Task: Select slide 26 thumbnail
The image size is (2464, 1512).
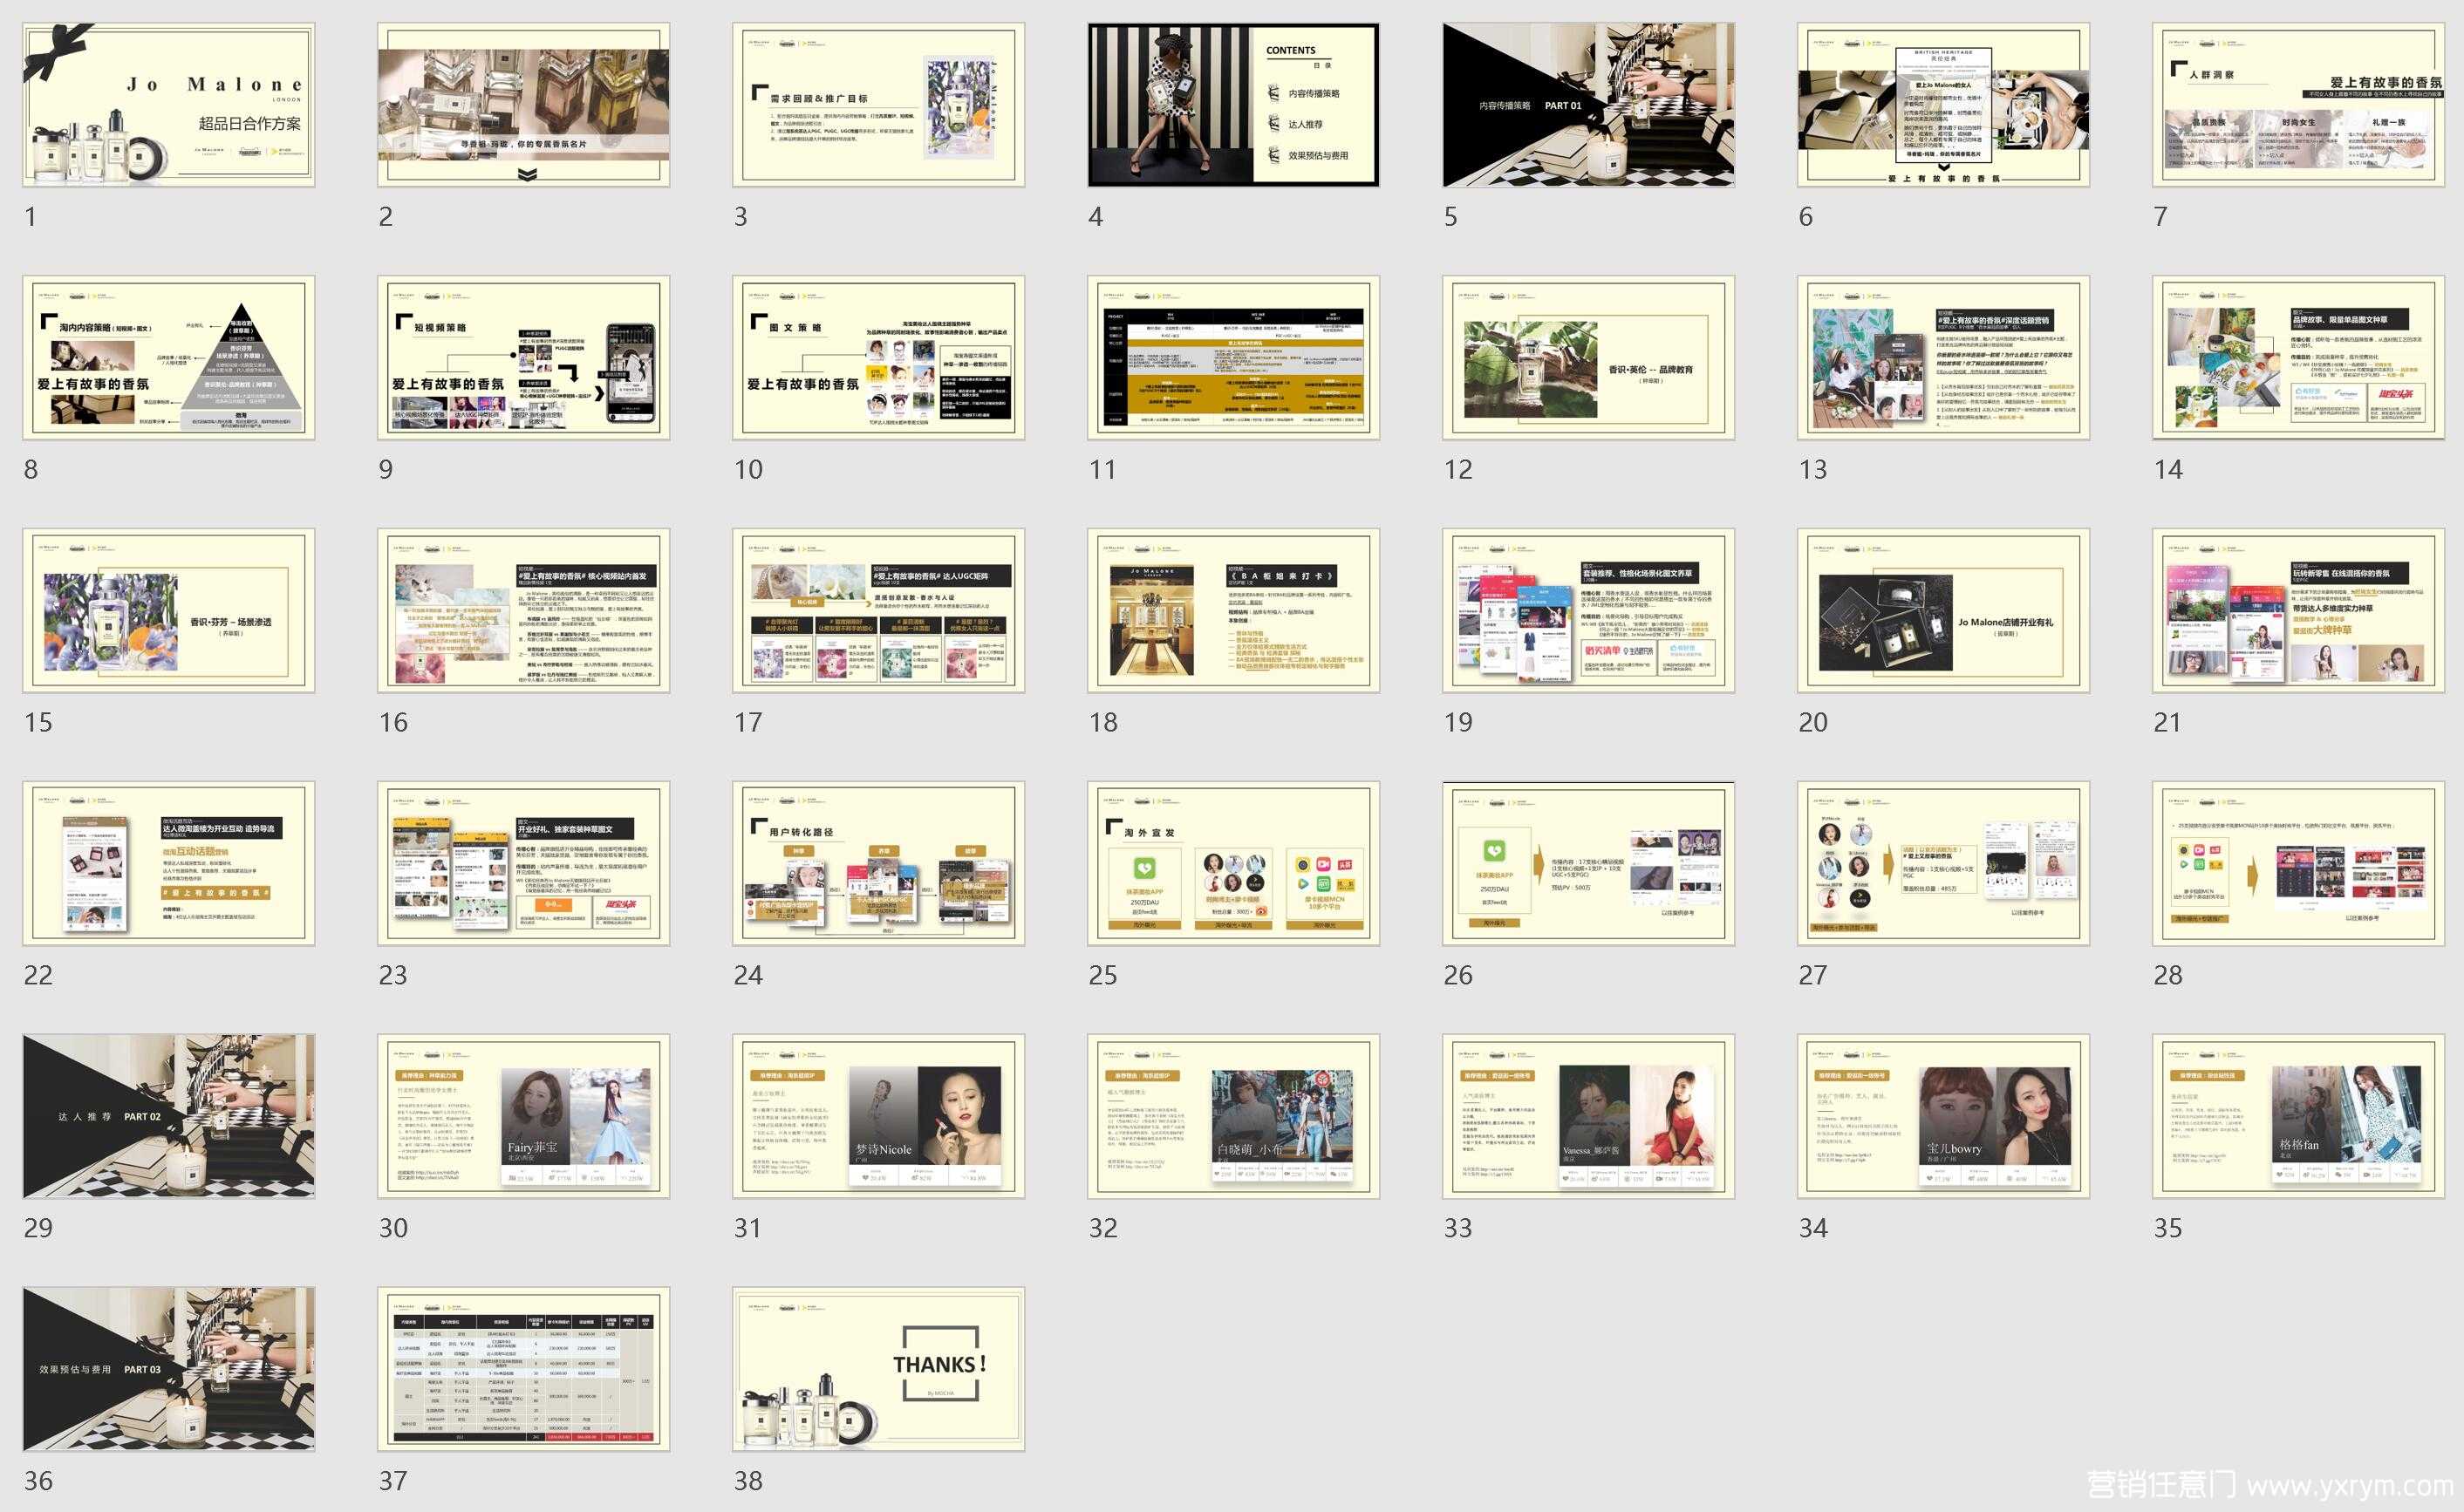Action: tap(1589, 864)
